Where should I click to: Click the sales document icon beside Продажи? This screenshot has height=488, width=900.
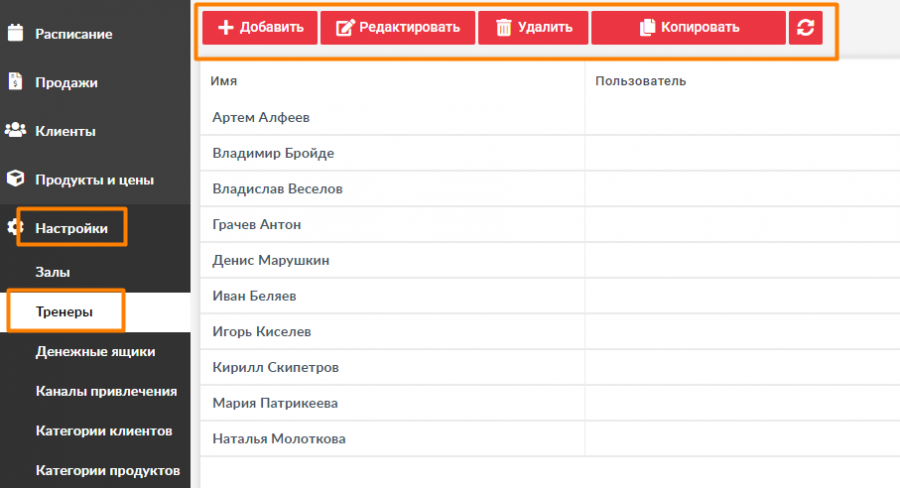coord(15,82)
